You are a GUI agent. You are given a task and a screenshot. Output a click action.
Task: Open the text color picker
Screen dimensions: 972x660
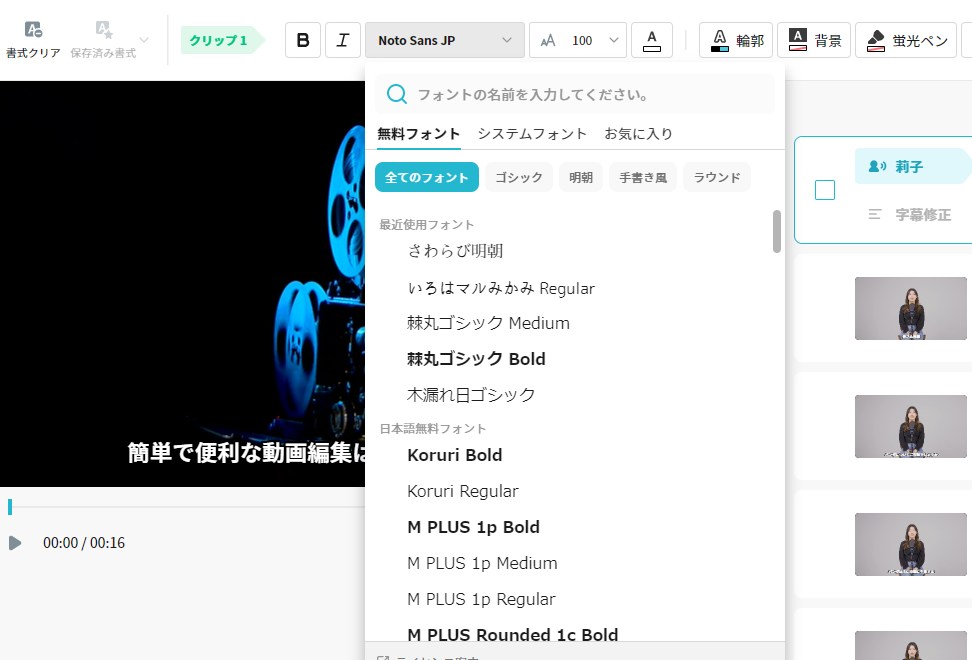[x=652, y=40]
